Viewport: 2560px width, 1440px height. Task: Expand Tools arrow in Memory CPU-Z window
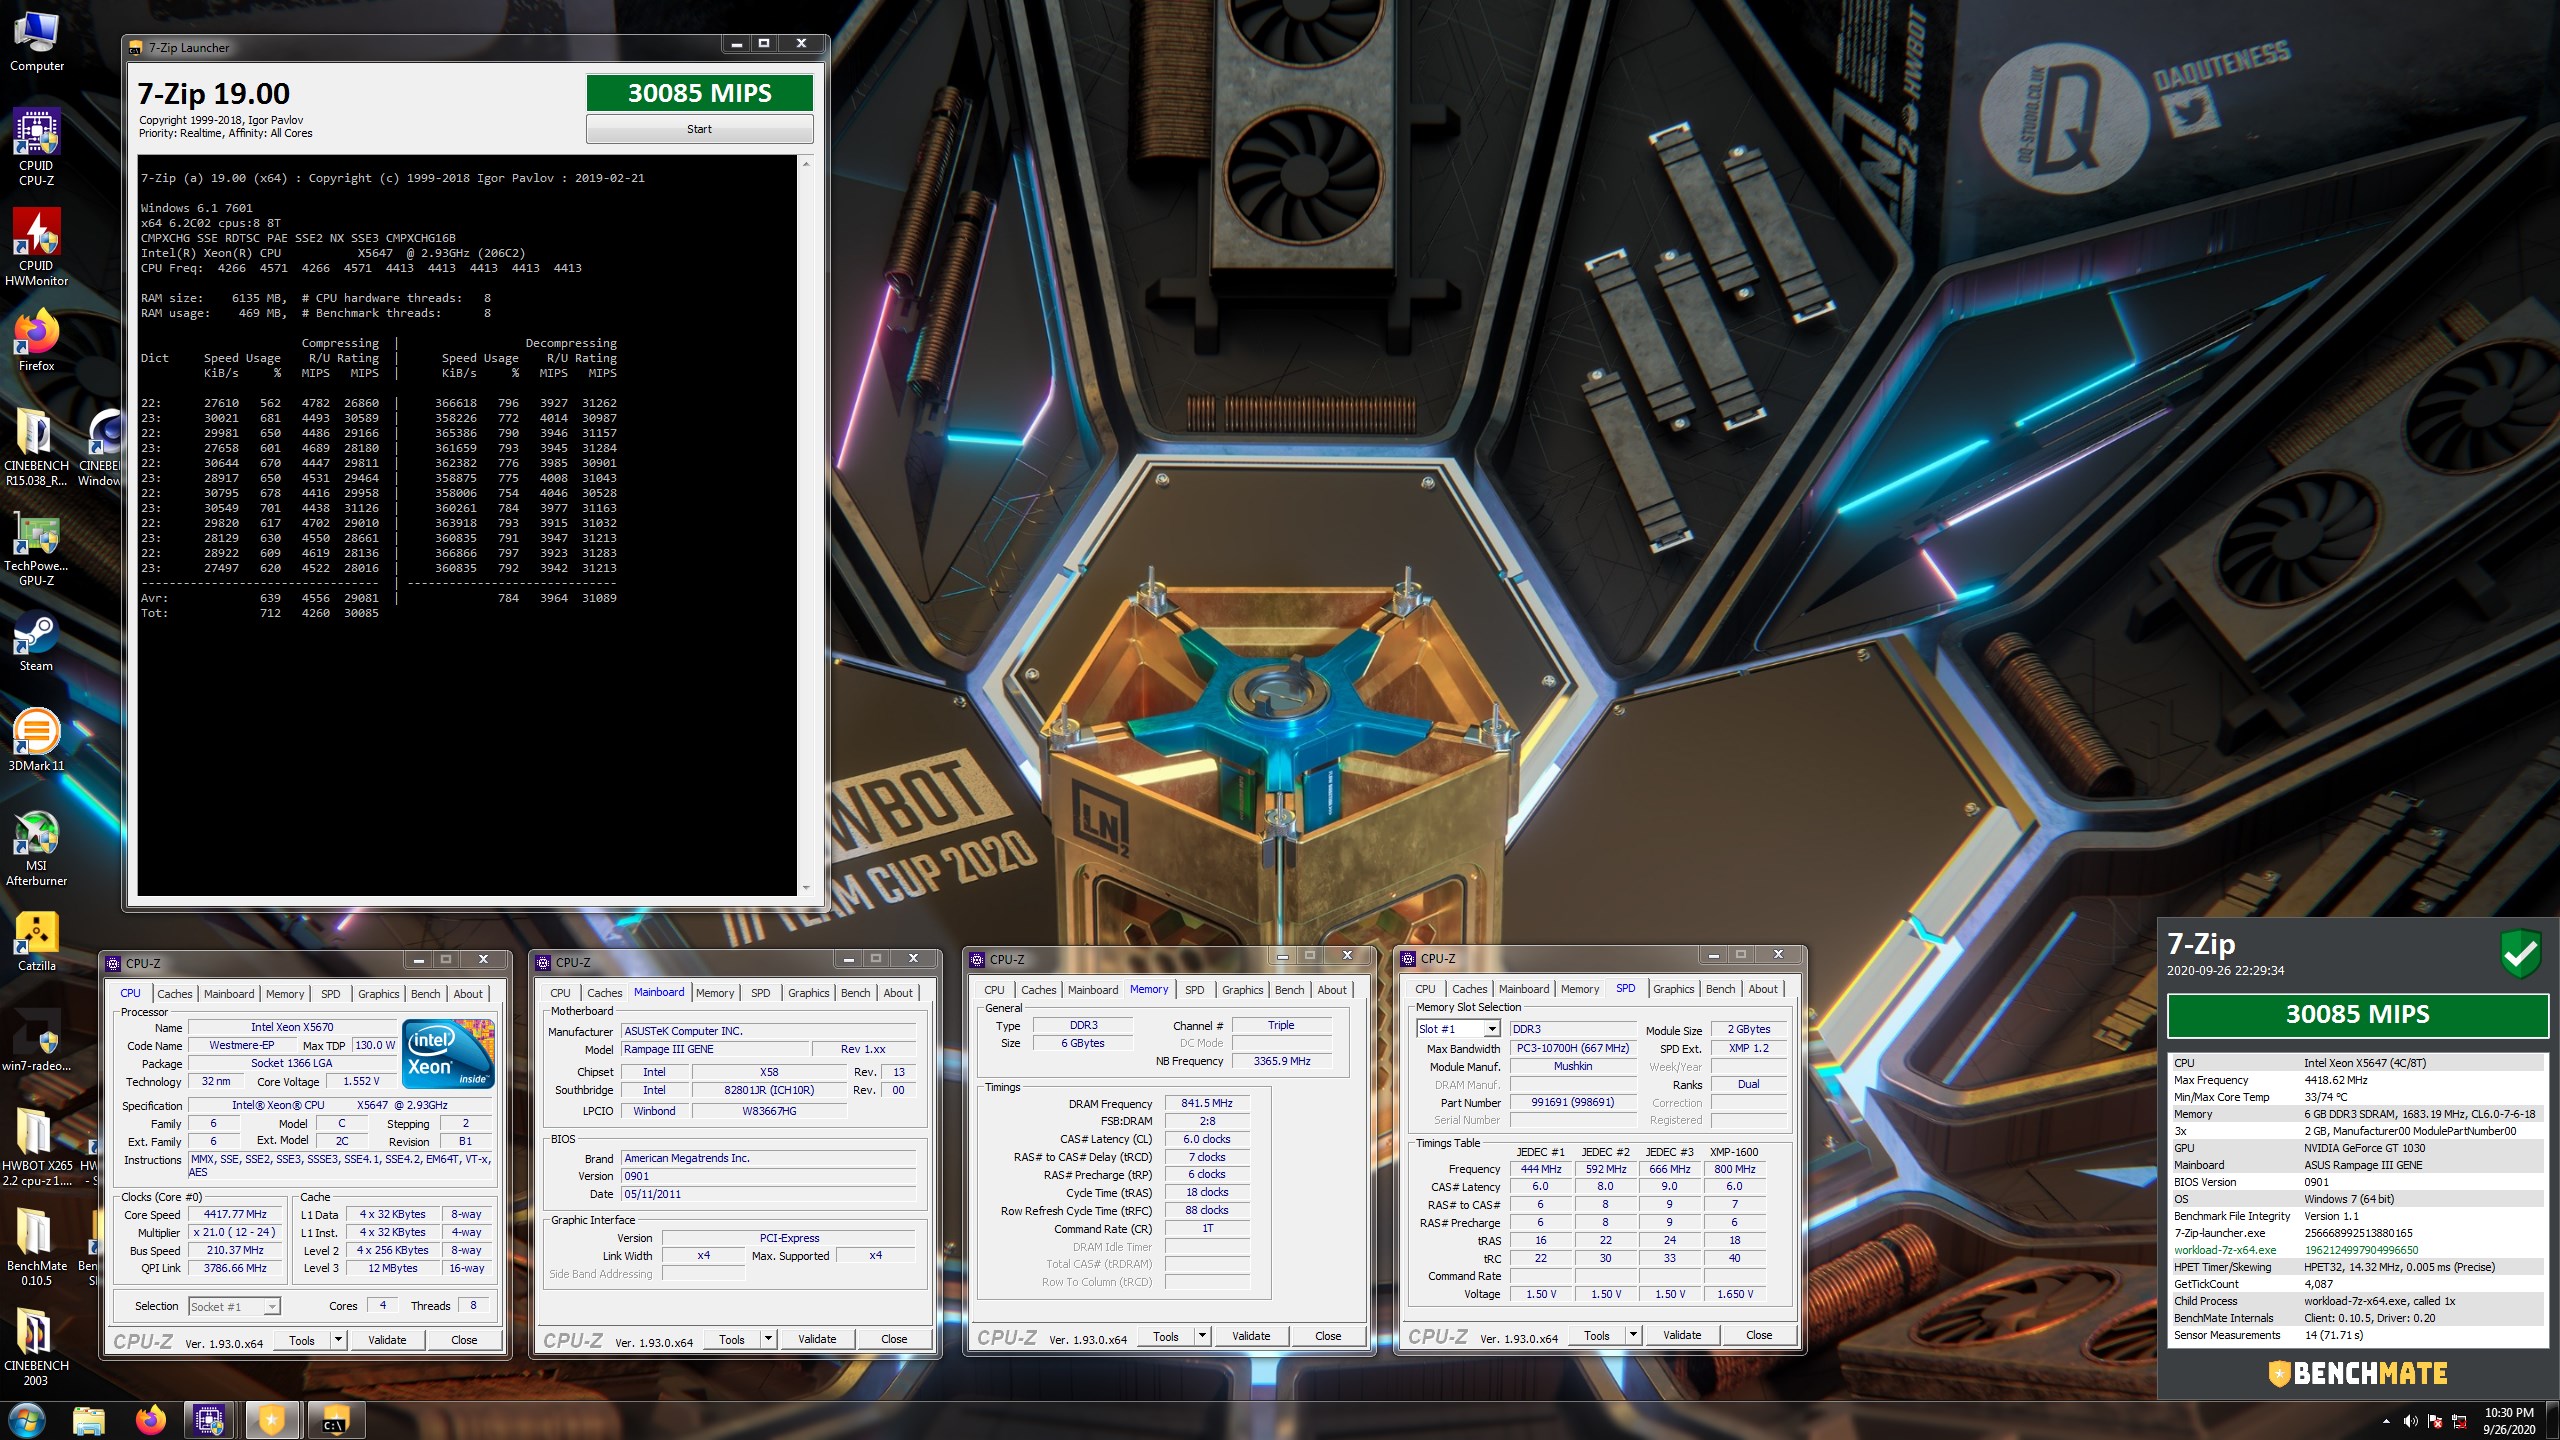1202,1336
